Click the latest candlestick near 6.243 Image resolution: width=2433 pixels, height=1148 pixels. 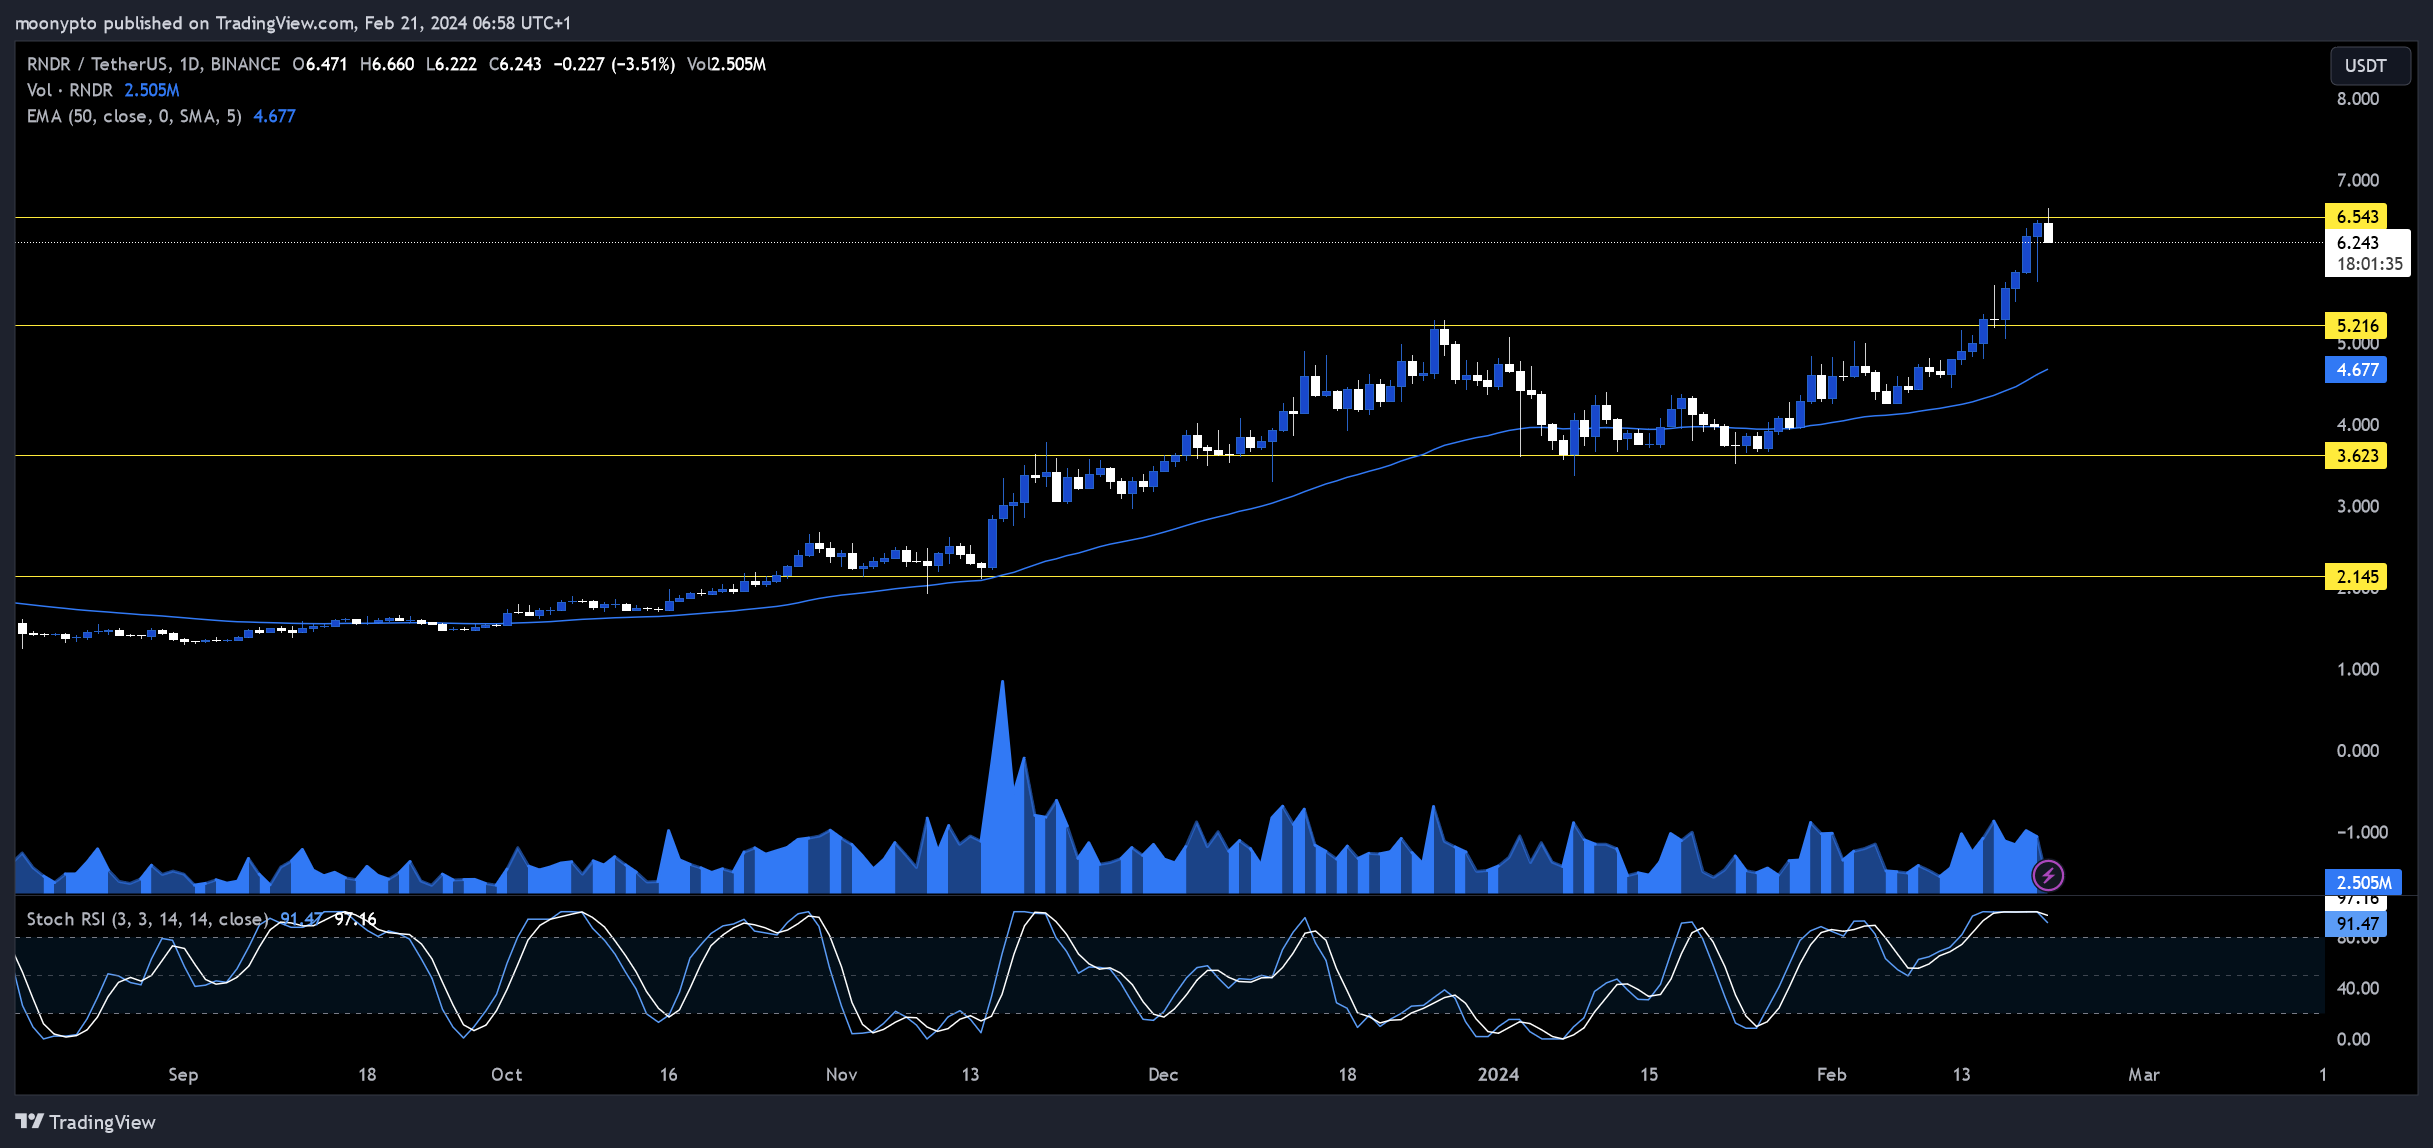tap(2048, 233)
